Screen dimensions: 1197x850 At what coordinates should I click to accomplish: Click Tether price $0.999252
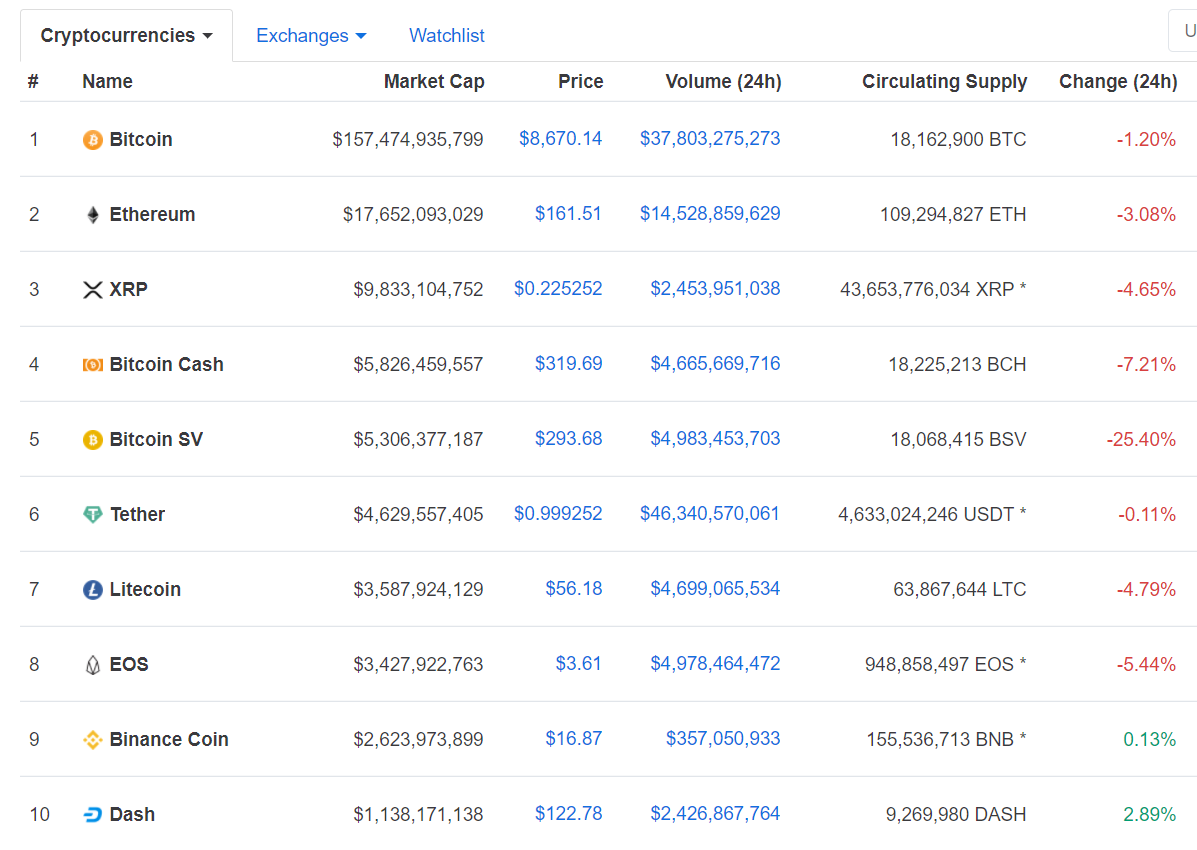pyautogui.click(x=558, y=514)
